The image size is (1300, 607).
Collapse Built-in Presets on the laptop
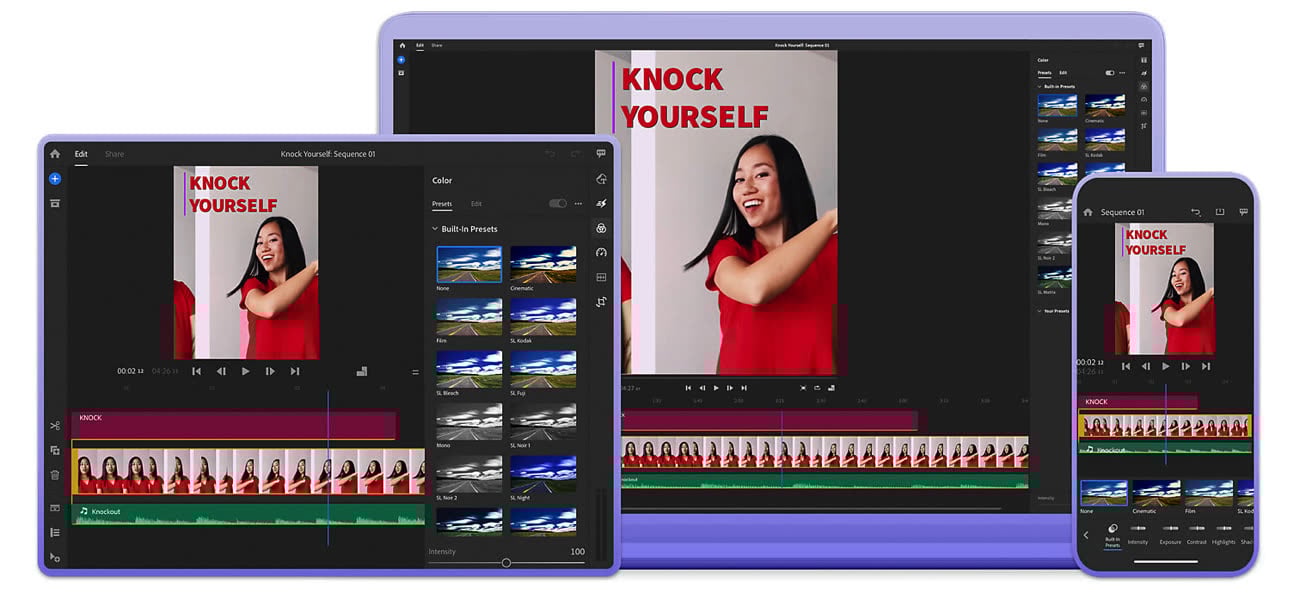[x=1039, y=87]
